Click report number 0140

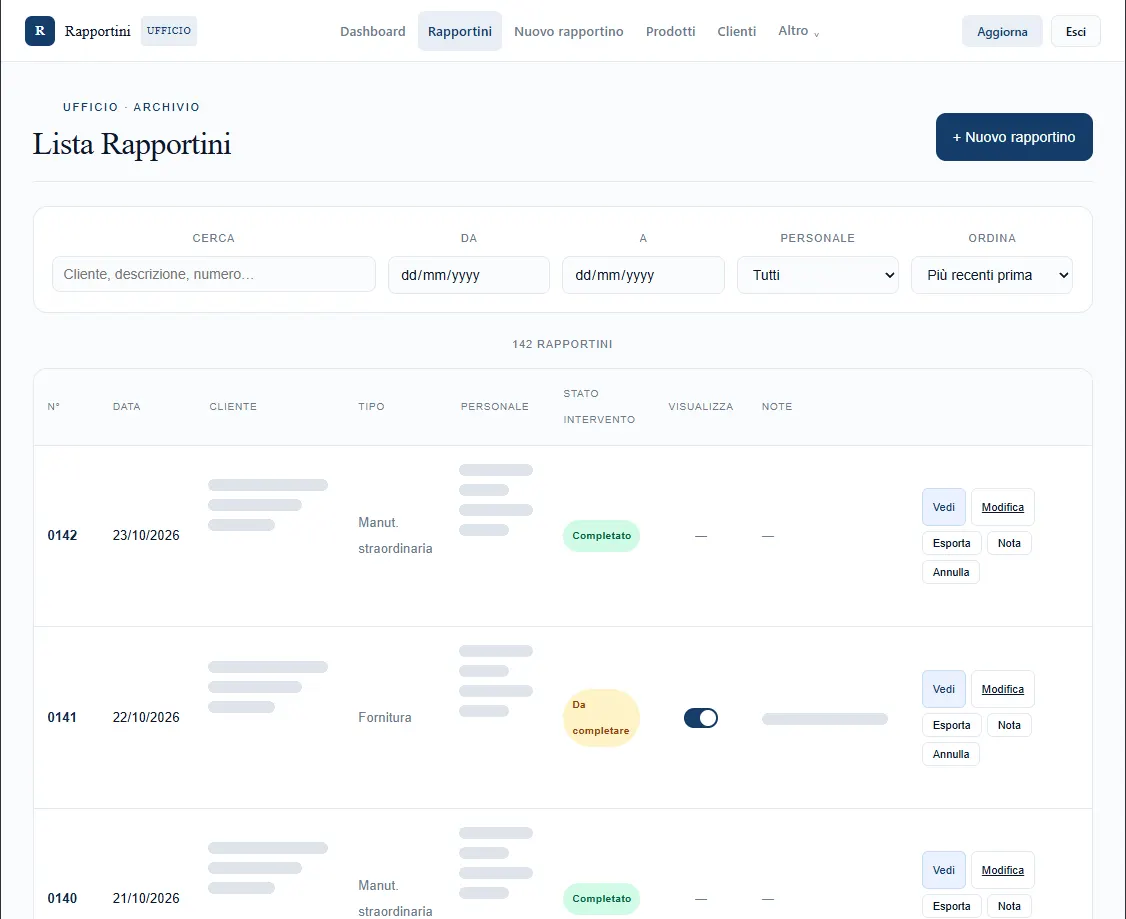(62, 898)
